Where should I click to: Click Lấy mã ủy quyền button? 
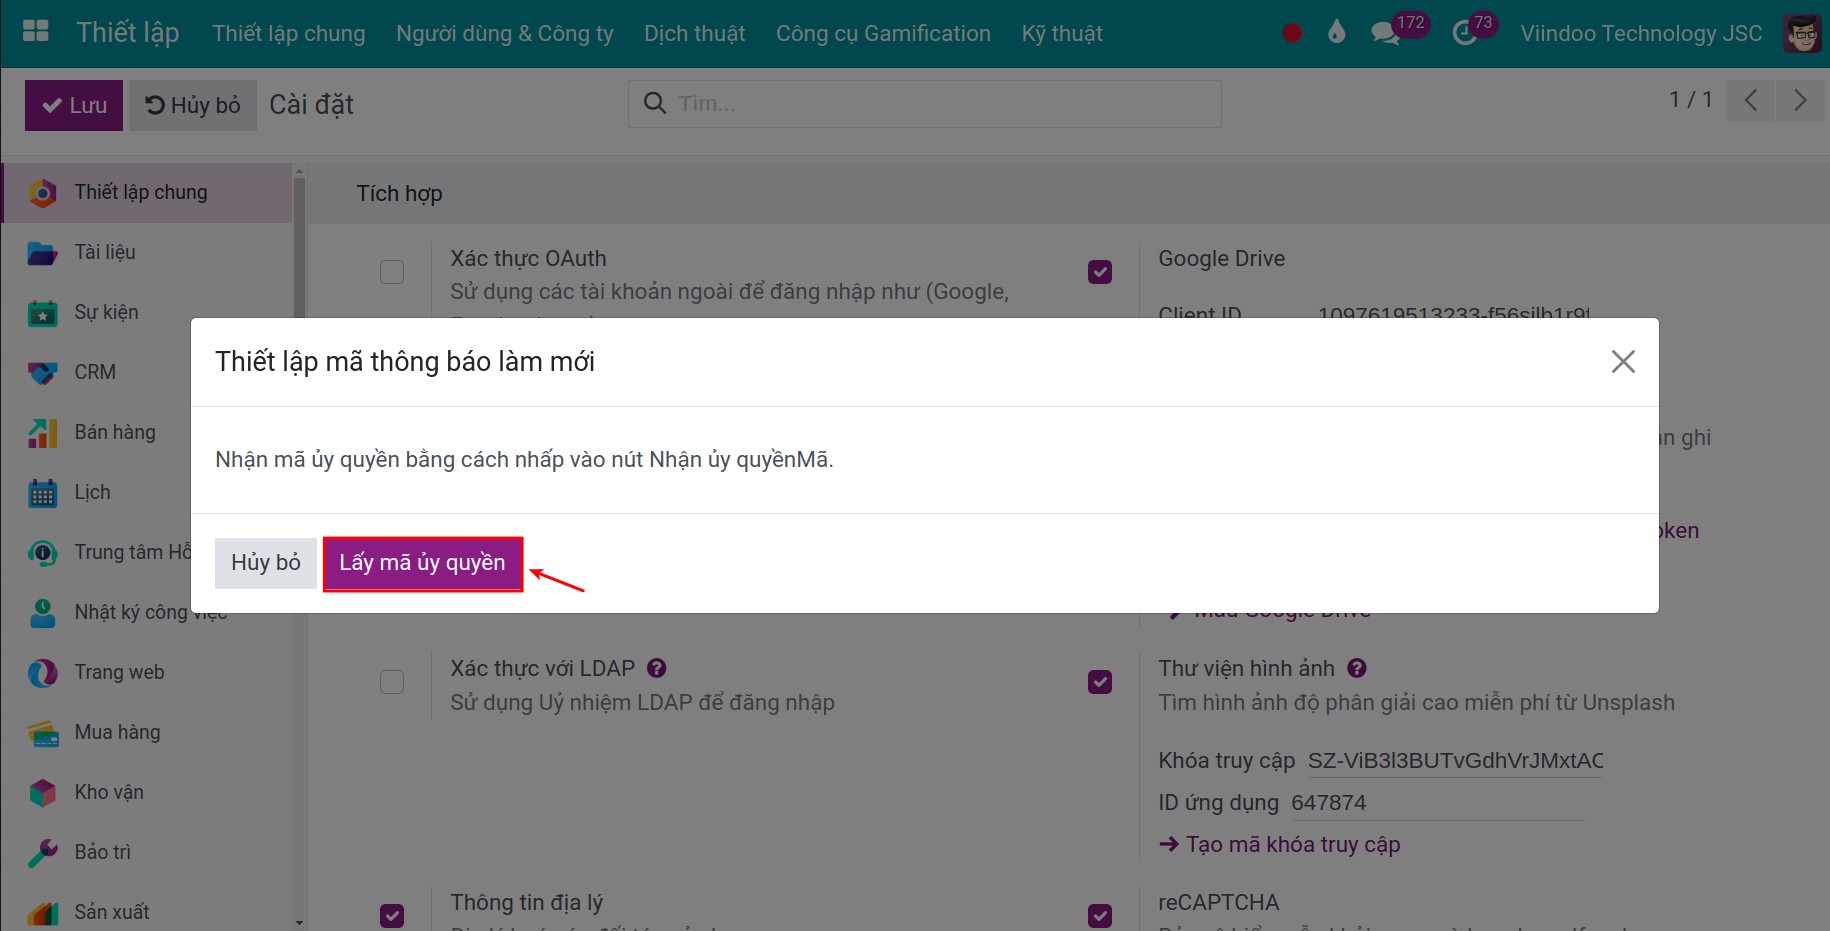(422, 563)
